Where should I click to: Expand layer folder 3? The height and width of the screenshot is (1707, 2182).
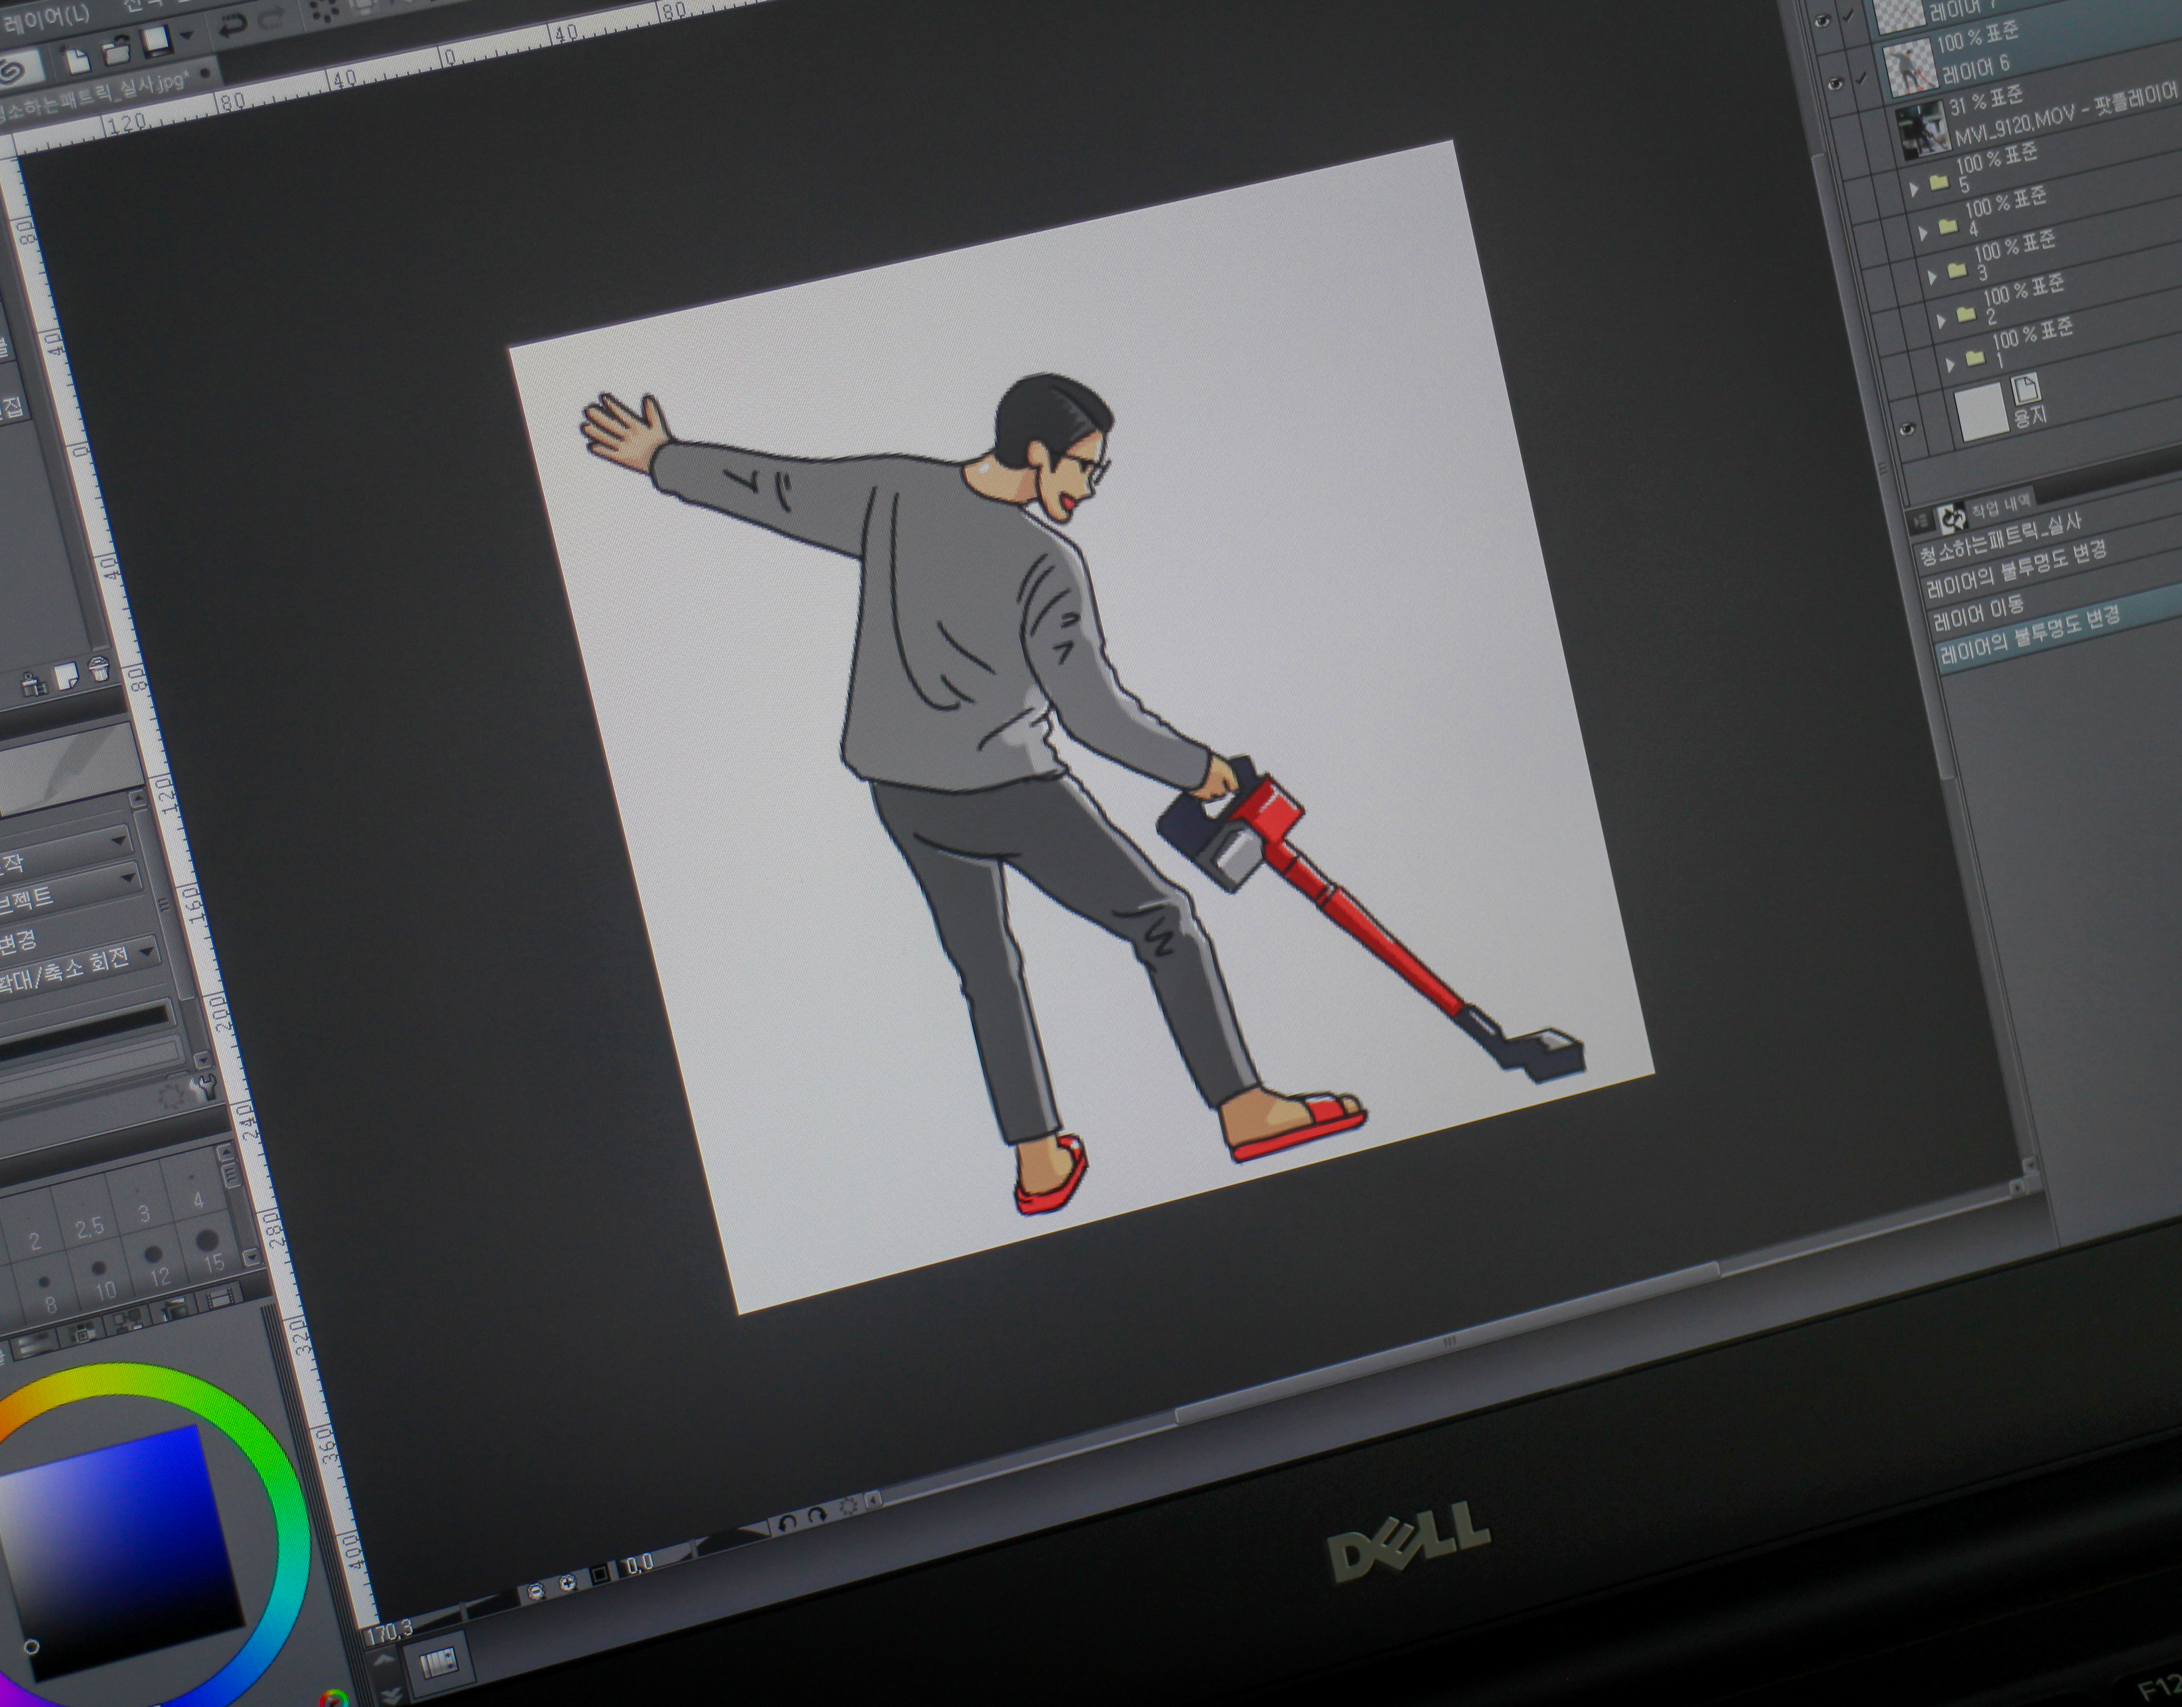click(1933, 277)
